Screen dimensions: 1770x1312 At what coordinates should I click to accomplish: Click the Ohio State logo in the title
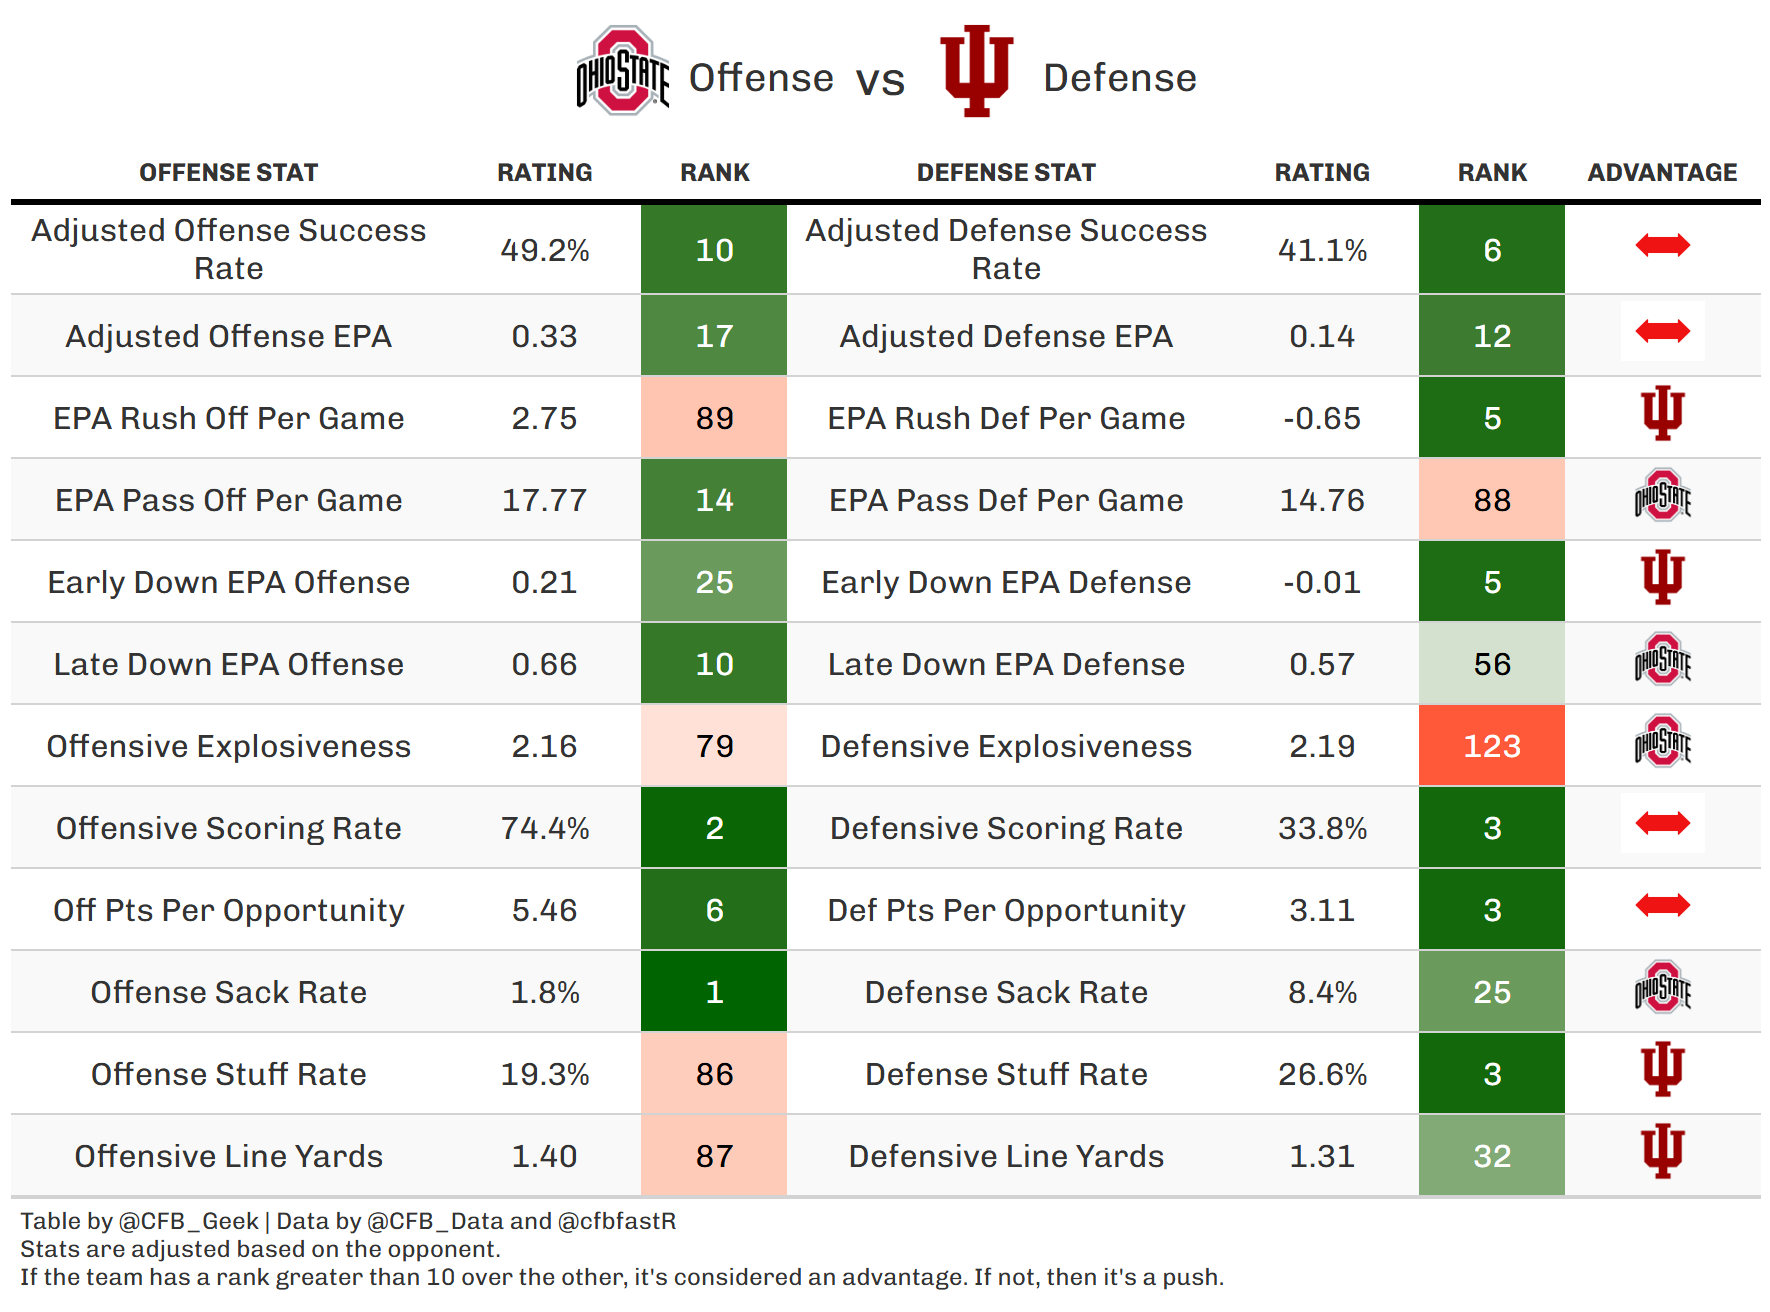click(x=622, y=71)
